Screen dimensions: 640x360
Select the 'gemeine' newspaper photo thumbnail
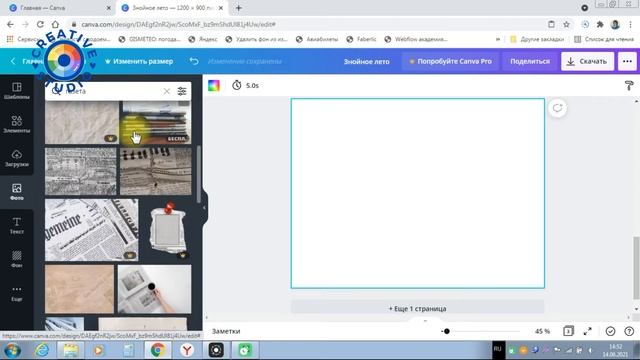[x=91, y=230]
